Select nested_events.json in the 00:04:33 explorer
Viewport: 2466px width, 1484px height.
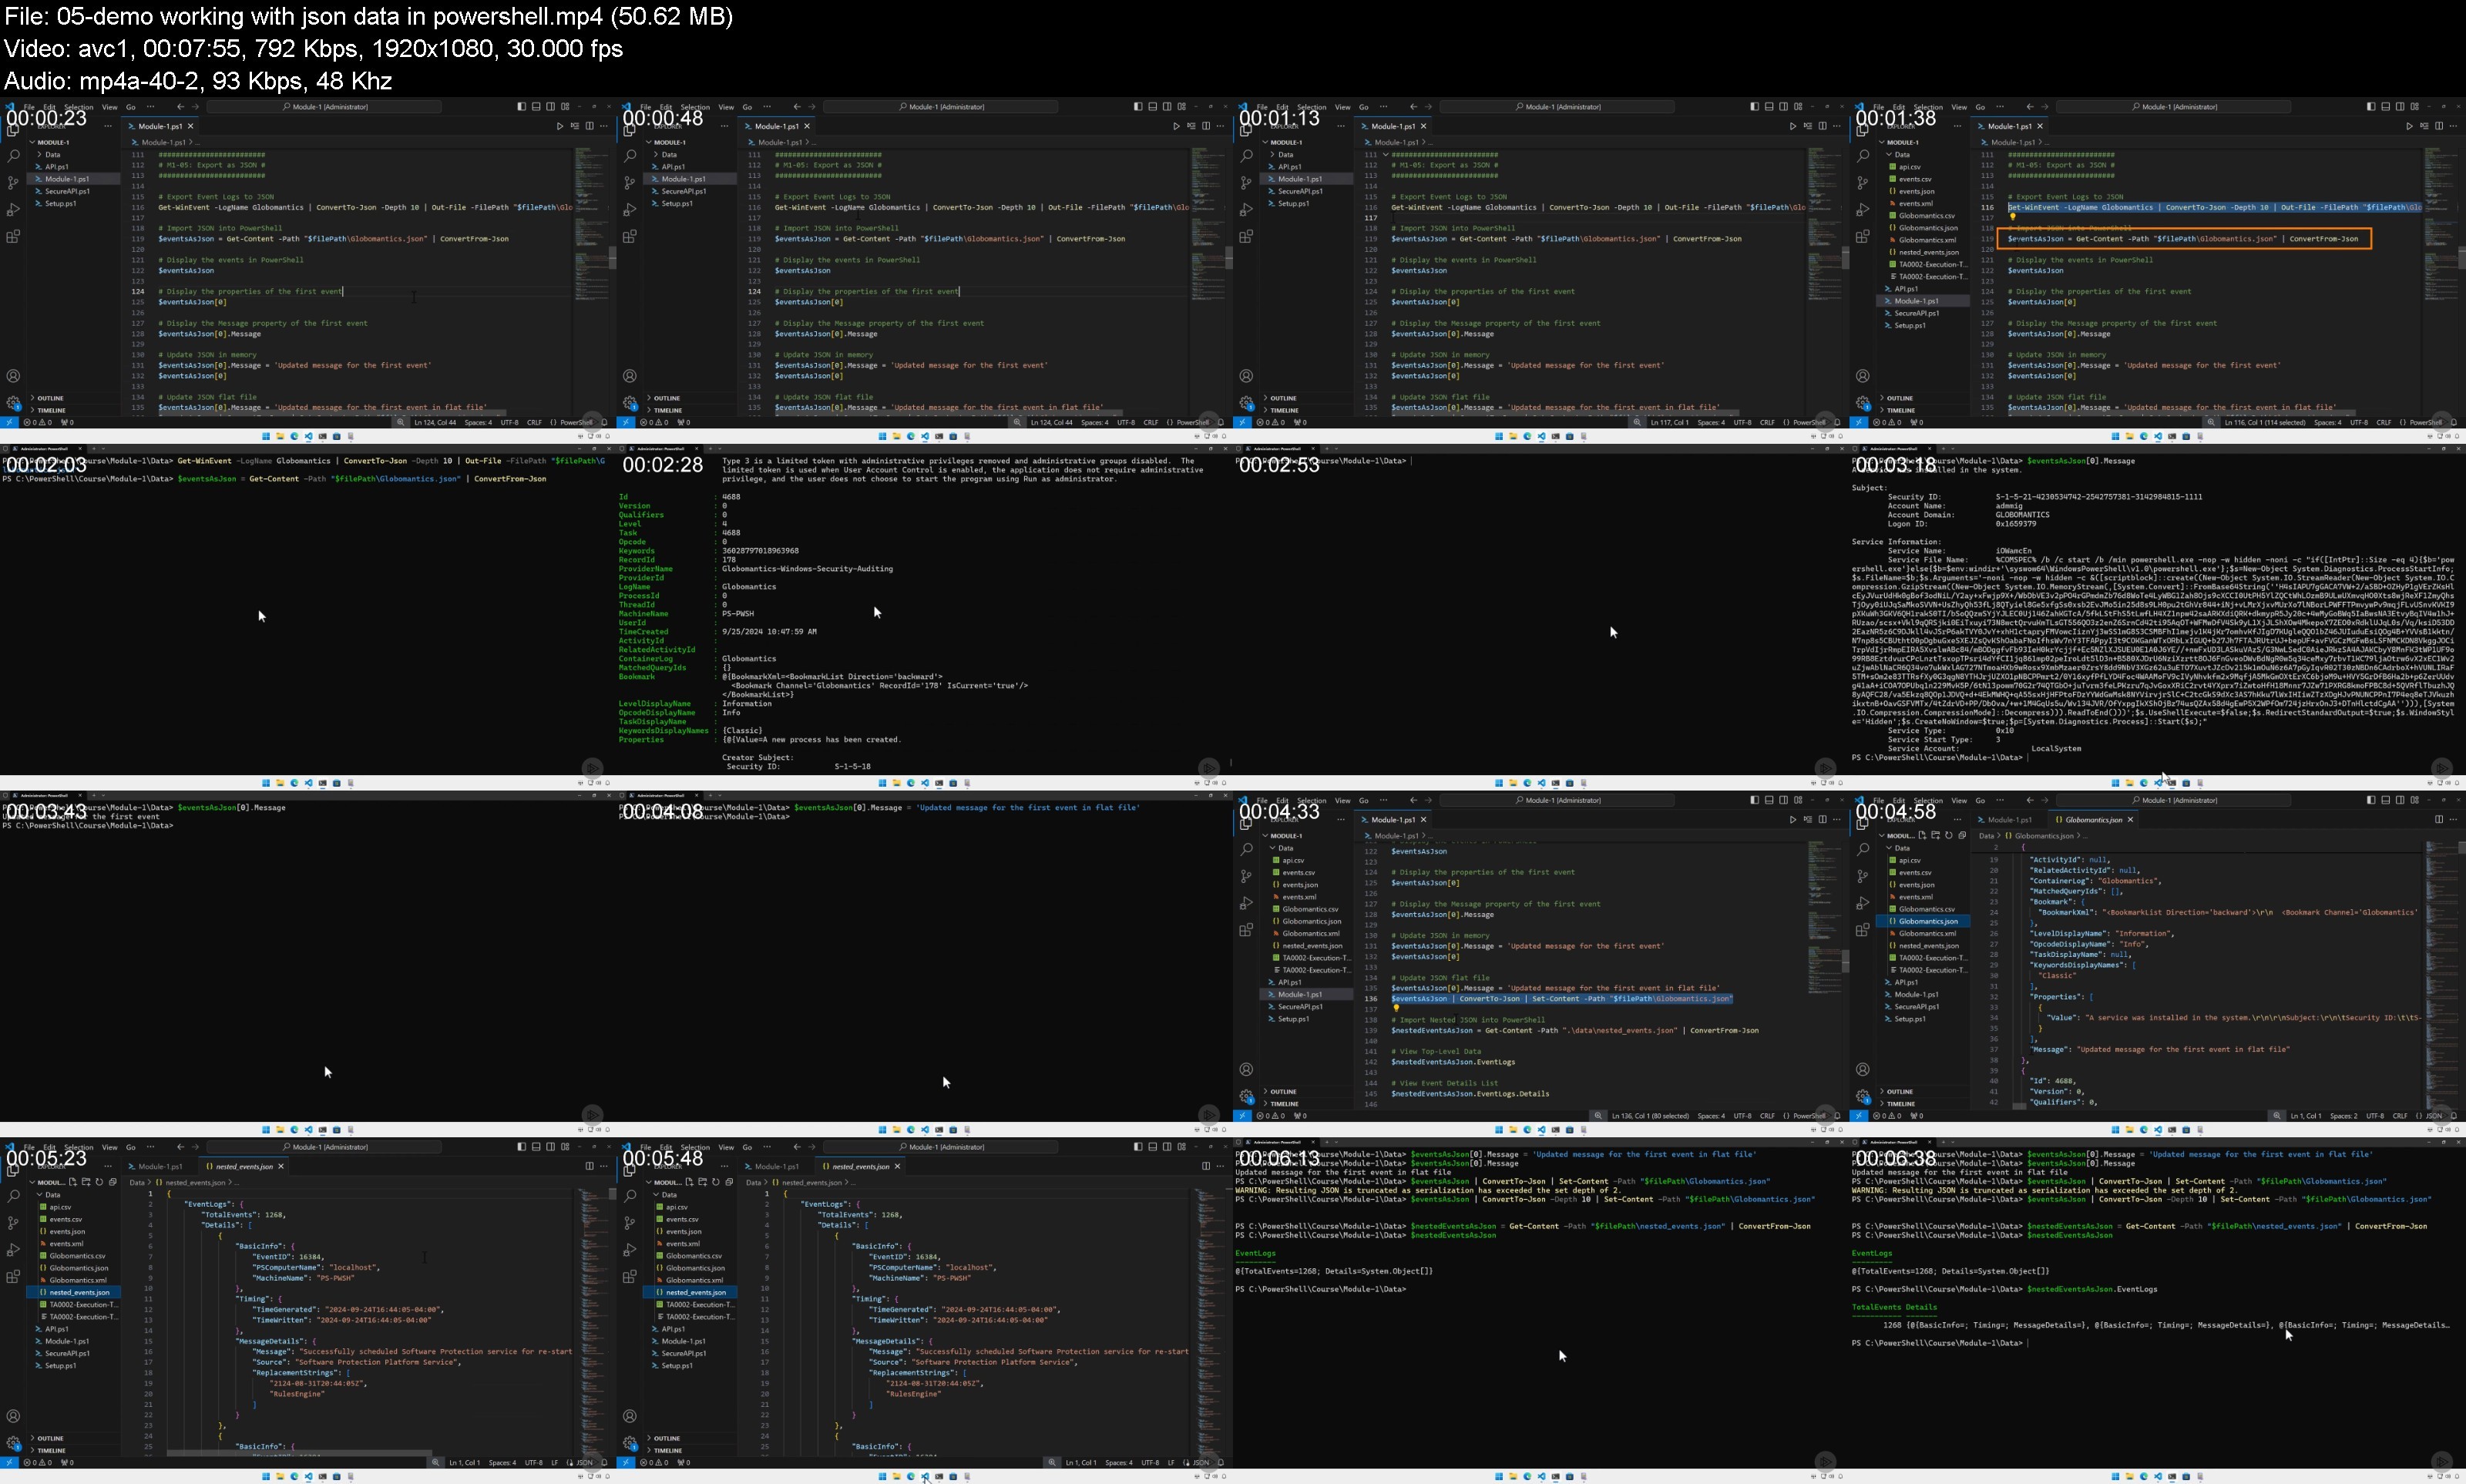click(x=1312, y=946)
